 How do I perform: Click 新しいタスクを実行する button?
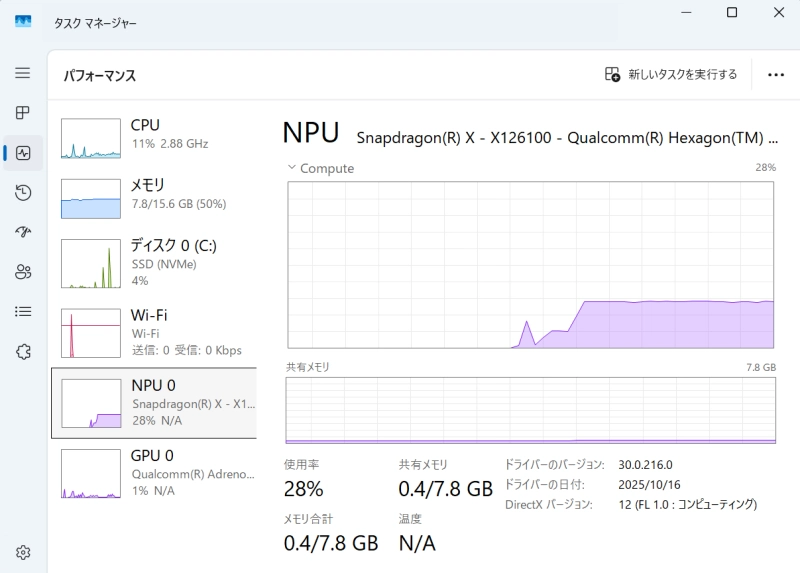[670, 74]
